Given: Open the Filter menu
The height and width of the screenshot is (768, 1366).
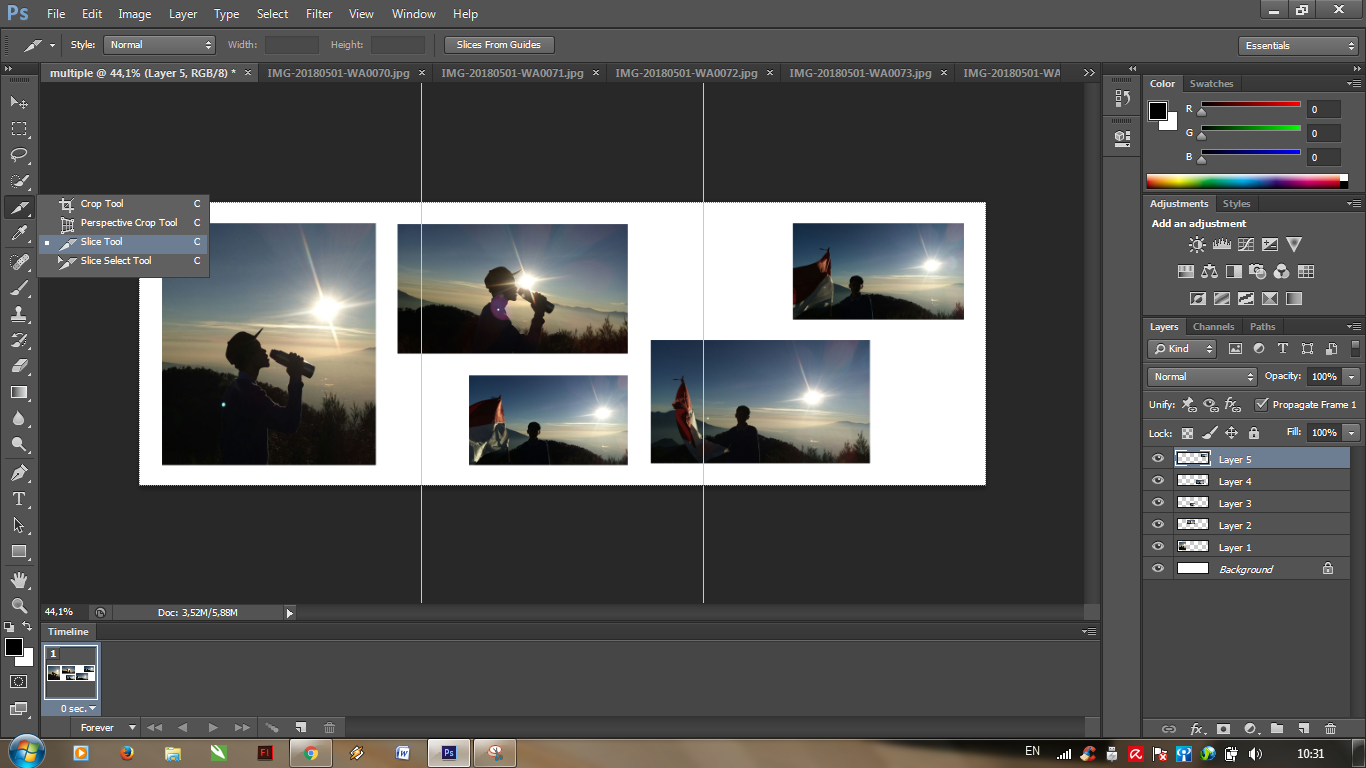Looking at the screenshot, I should click(318, 13).
